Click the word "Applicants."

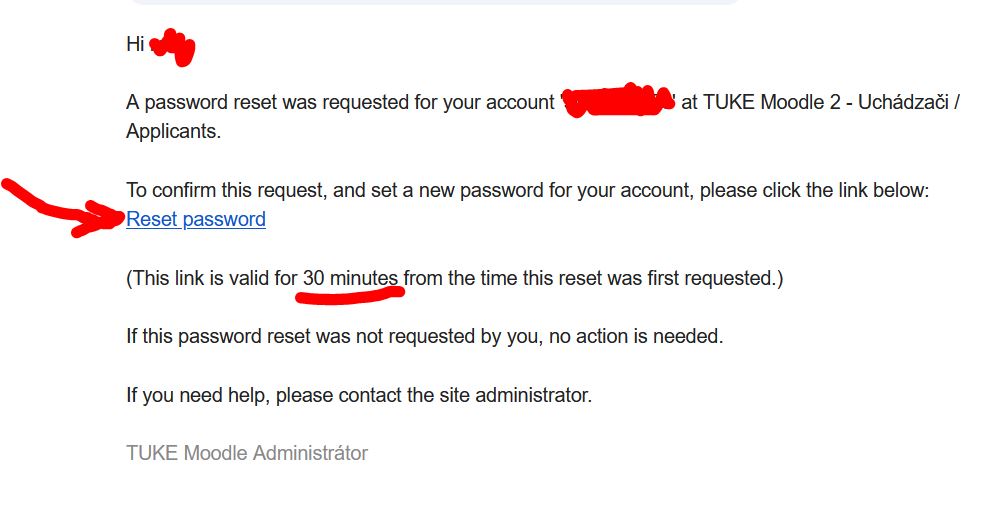(x=173, y=131)
